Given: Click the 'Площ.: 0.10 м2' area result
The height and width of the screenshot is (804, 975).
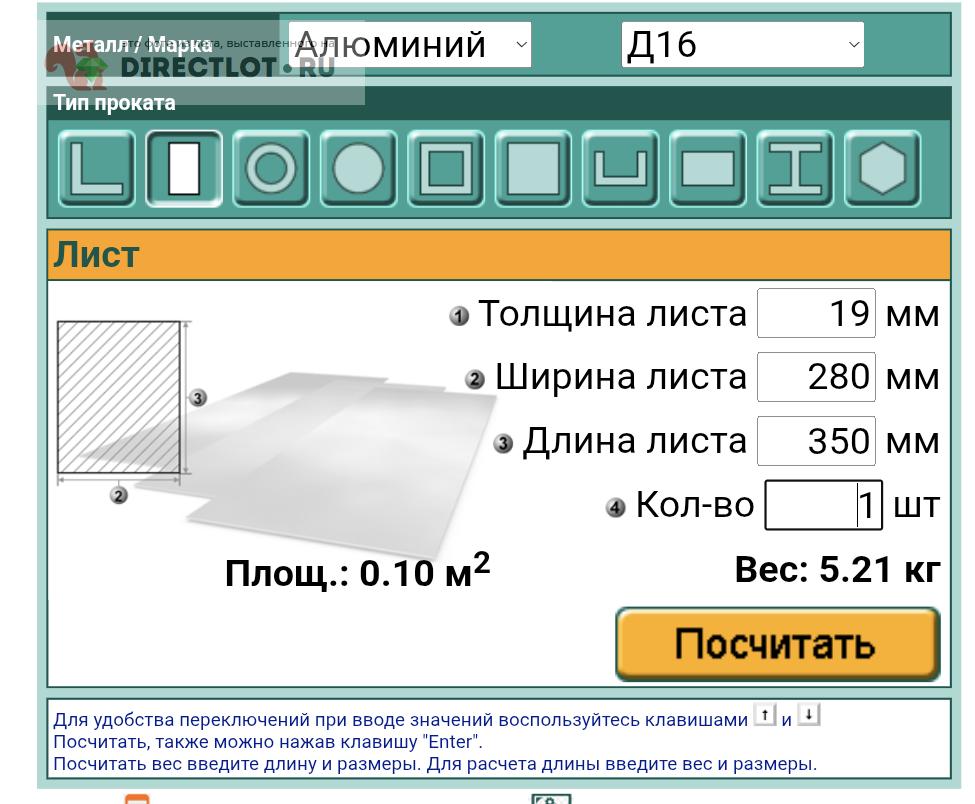Looking at the screenshot, I should point(358,571).
